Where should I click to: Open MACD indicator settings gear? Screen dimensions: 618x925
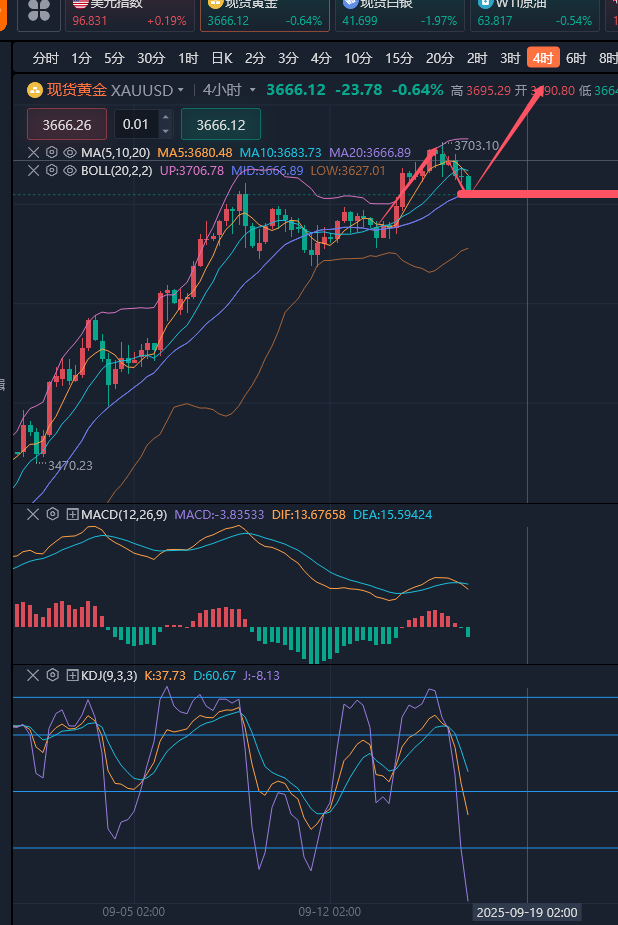click(x=52, y=515)
